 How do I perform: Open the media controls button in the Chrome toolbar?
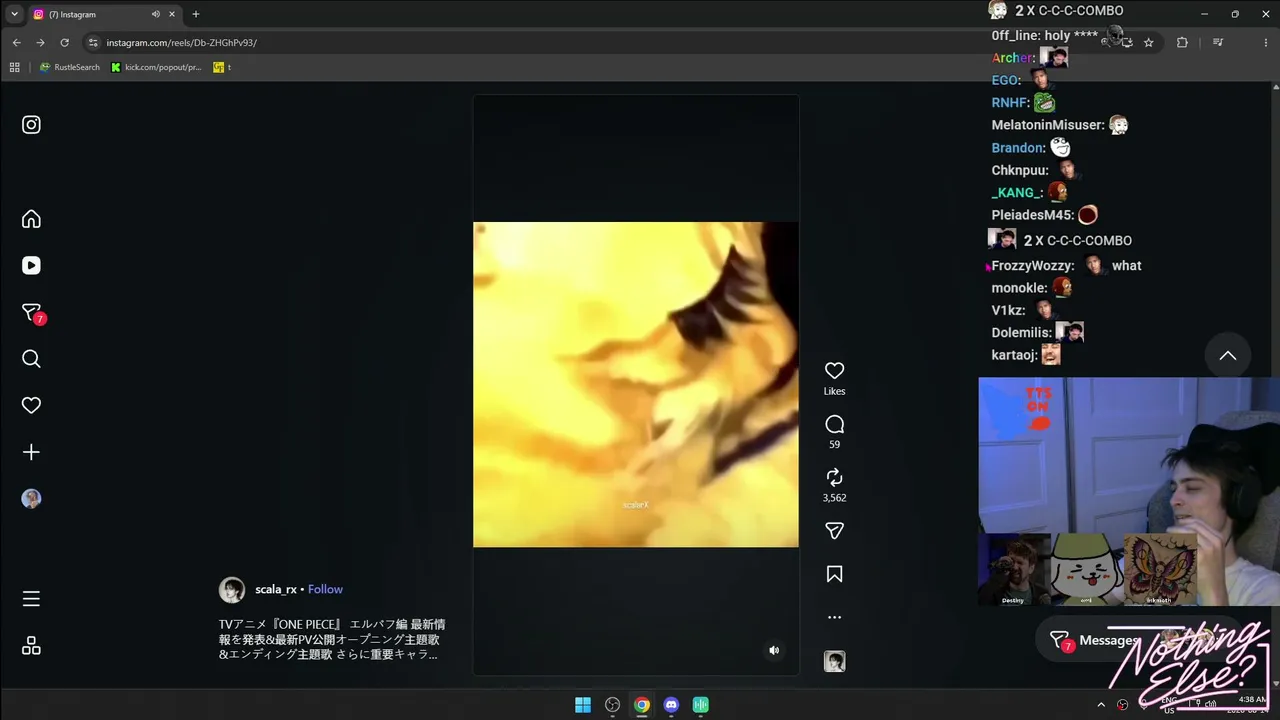(x=1217, y=43)
